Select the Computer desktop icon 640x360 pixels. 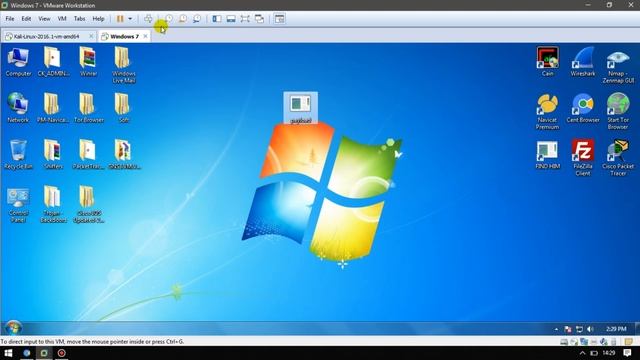[18, 62]
